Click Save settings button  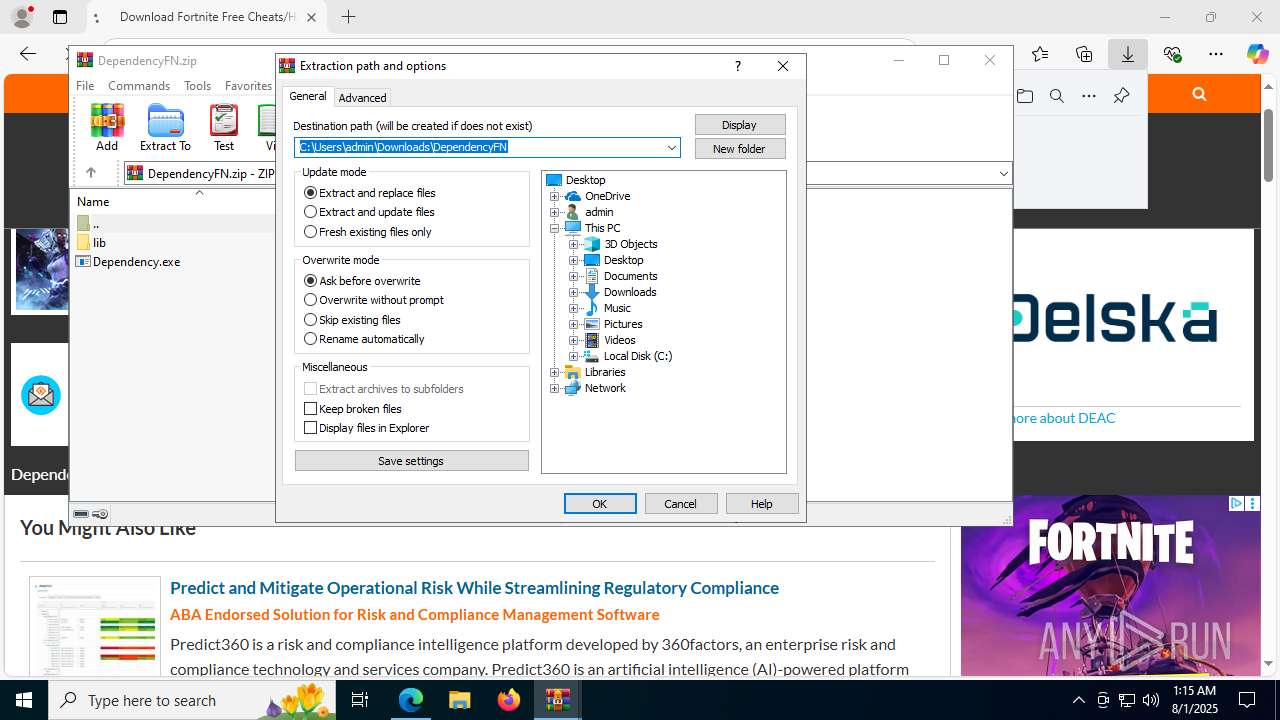tap(412, 461)
